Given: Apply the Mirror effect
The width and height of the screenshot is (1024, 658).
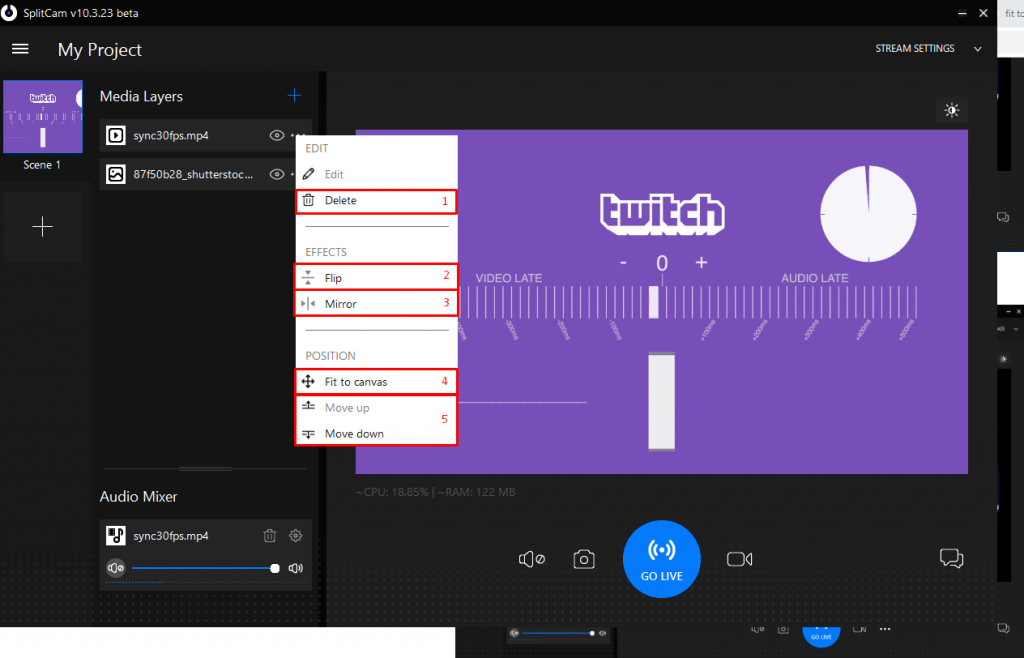Looking at the screenshot, I should [x=376, y=304].
